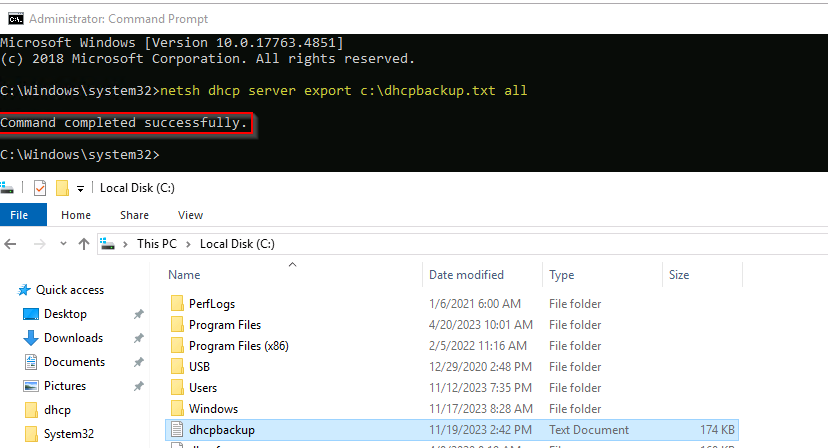828x448 pixels.
Task: Click the pin icon next to Pictures
Action: 138,386
